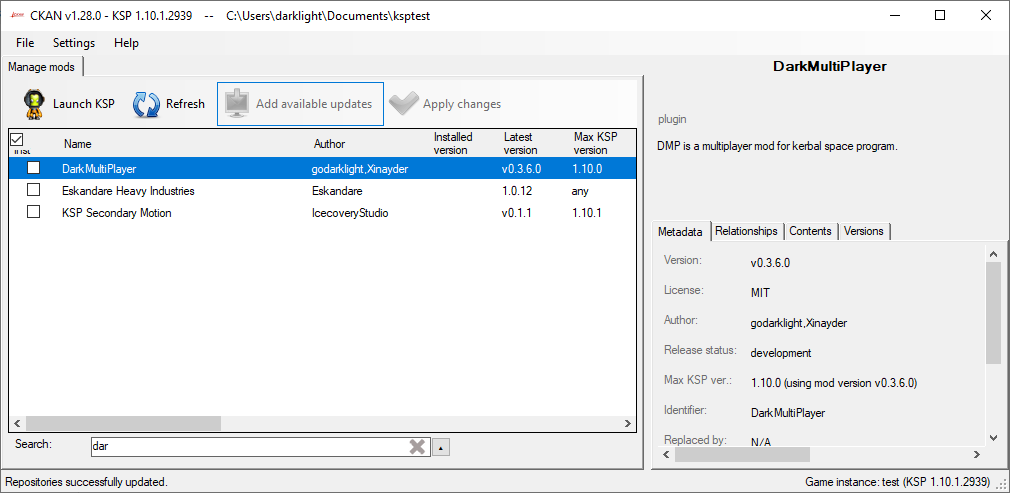Click mod list scroll left arrow
This screenshot has height=493, width=1010.
[17, 423]
